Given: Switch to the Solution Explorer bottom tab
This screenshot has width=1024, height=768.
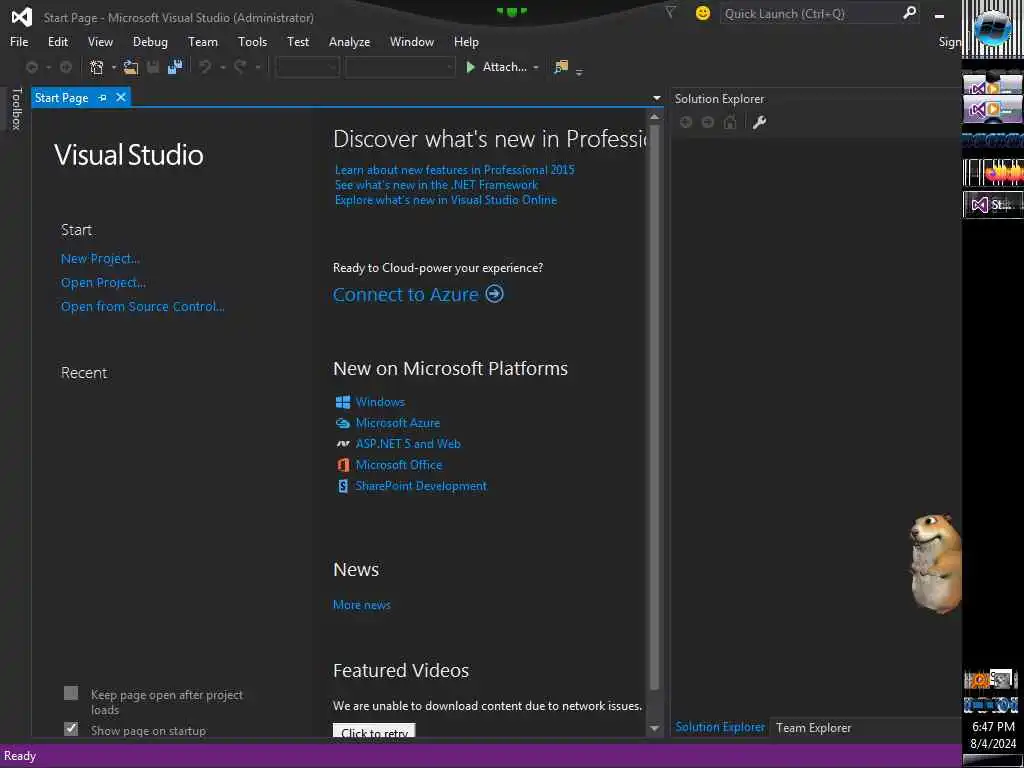Looking at the screenshot, I should tap(720, 727).
